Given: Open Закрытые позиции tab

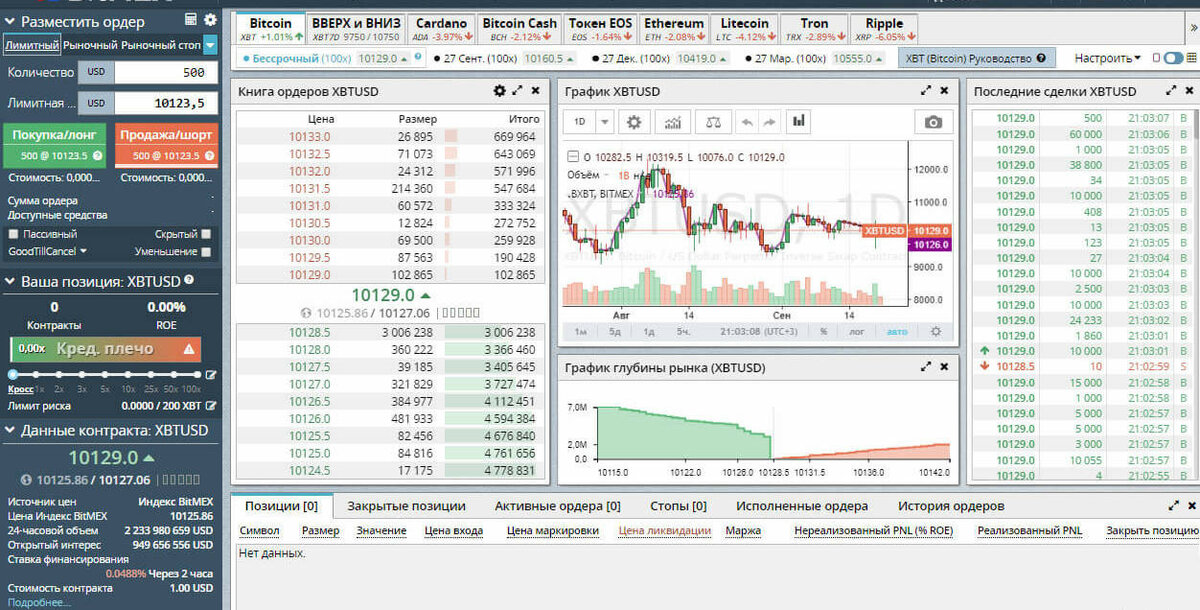Looking at the screenshot, I should 406,506.
